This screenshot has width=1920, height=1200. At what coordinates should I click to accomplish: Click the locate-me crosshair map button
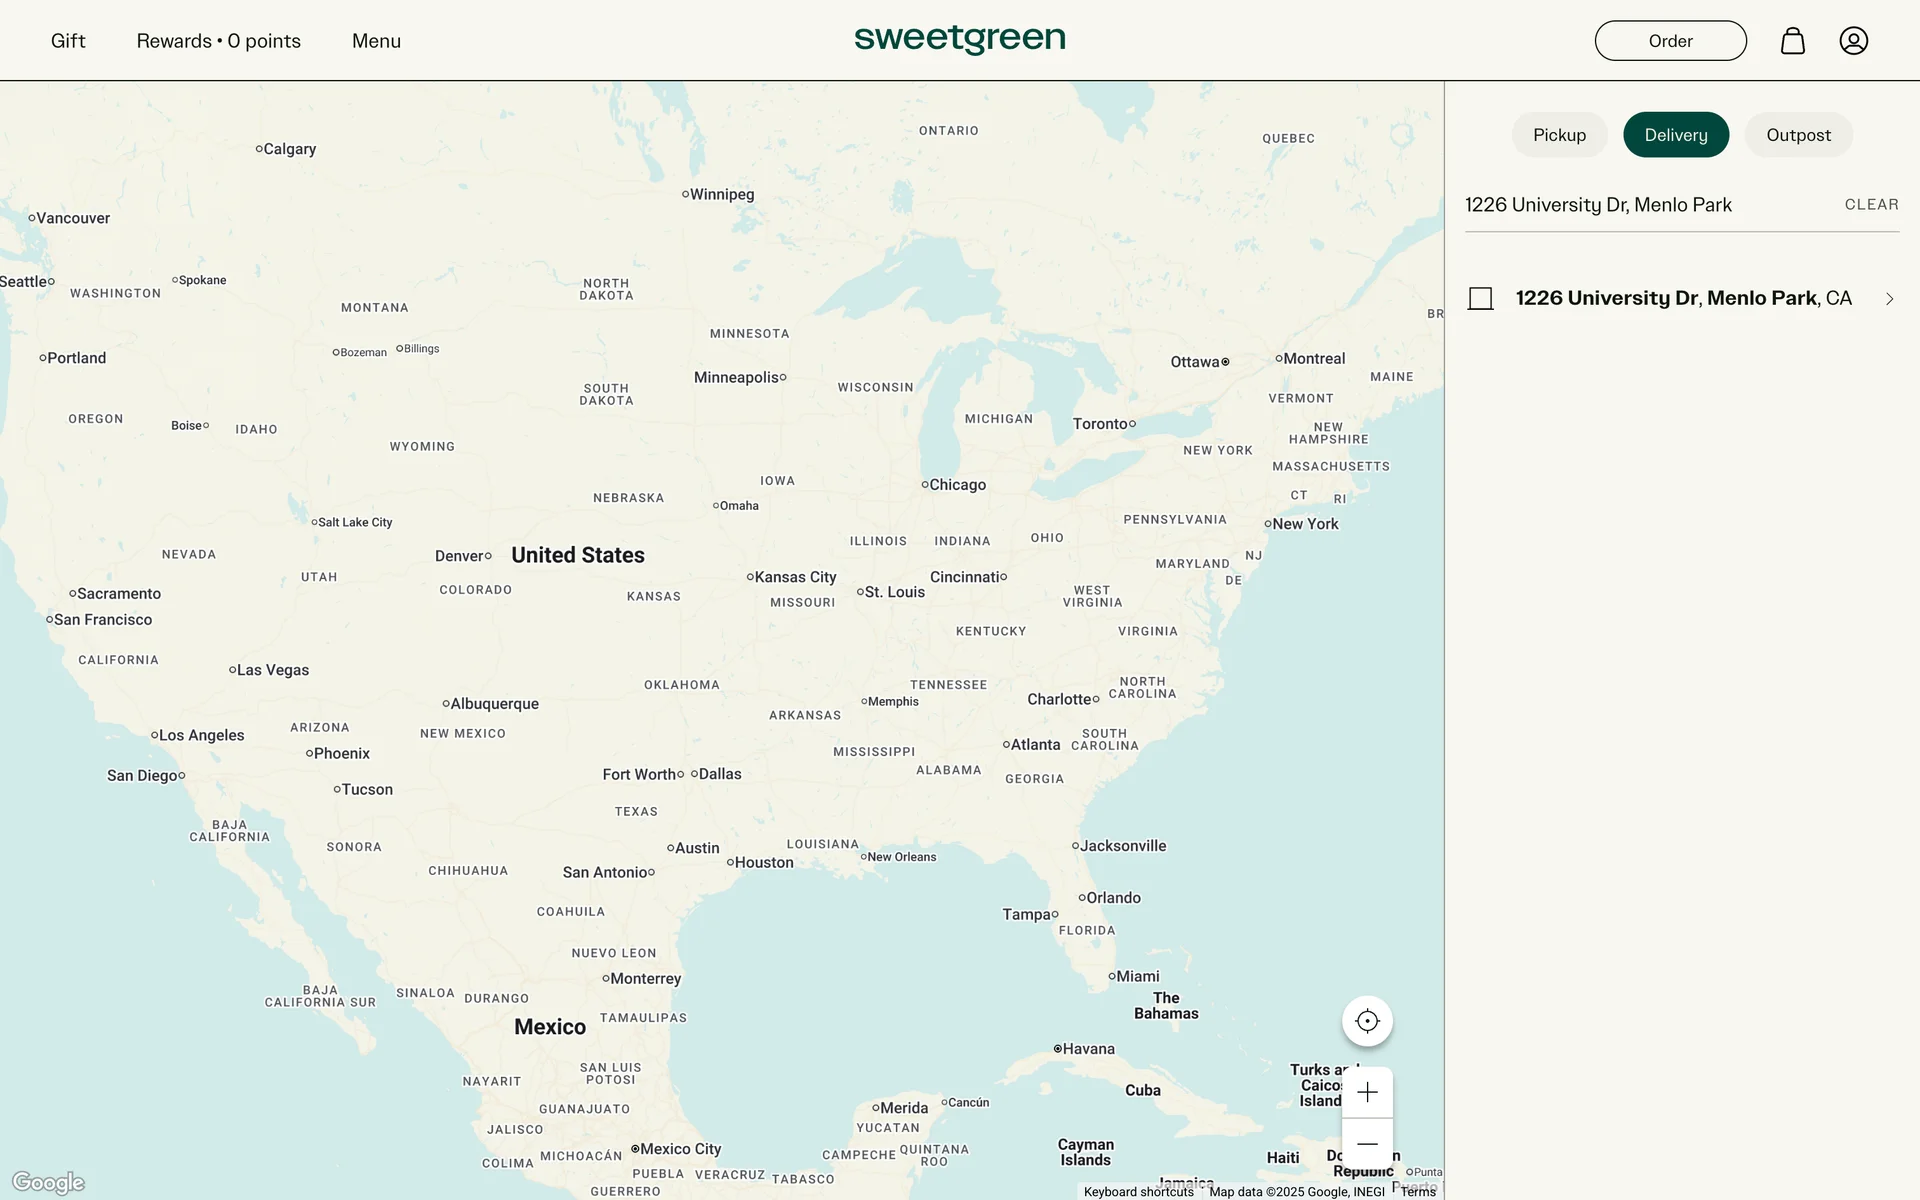pyautogui.click(x=1367, y=1021)
